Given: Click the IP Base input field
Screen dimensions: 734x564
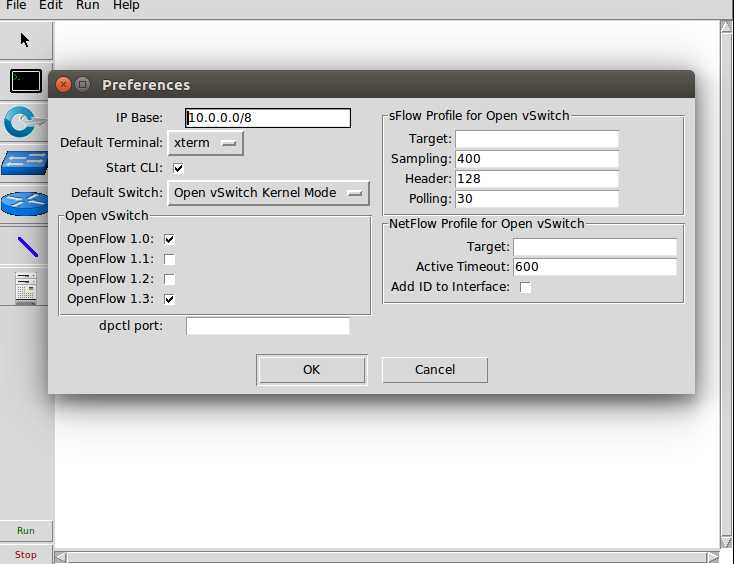Looking at the screenshot, I should 268,118.
